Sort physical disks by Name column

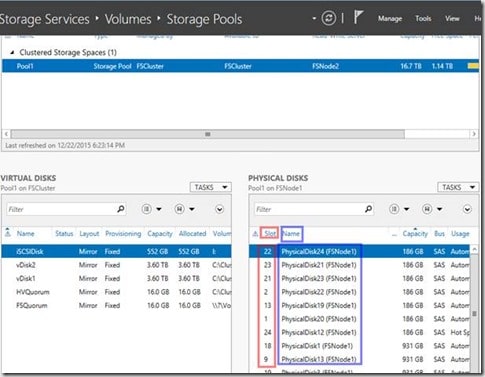coord(291,234)
